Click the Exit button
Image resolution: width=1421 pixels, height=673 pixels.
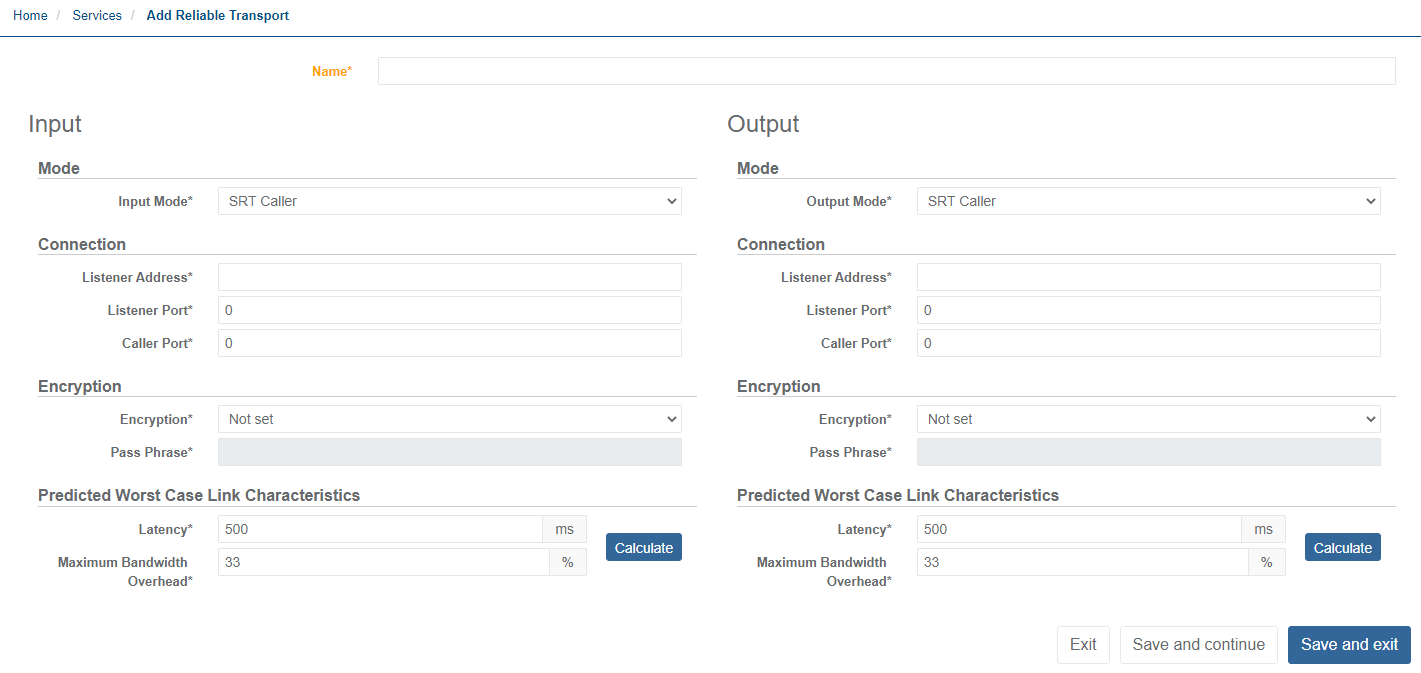click(1083, 645)
